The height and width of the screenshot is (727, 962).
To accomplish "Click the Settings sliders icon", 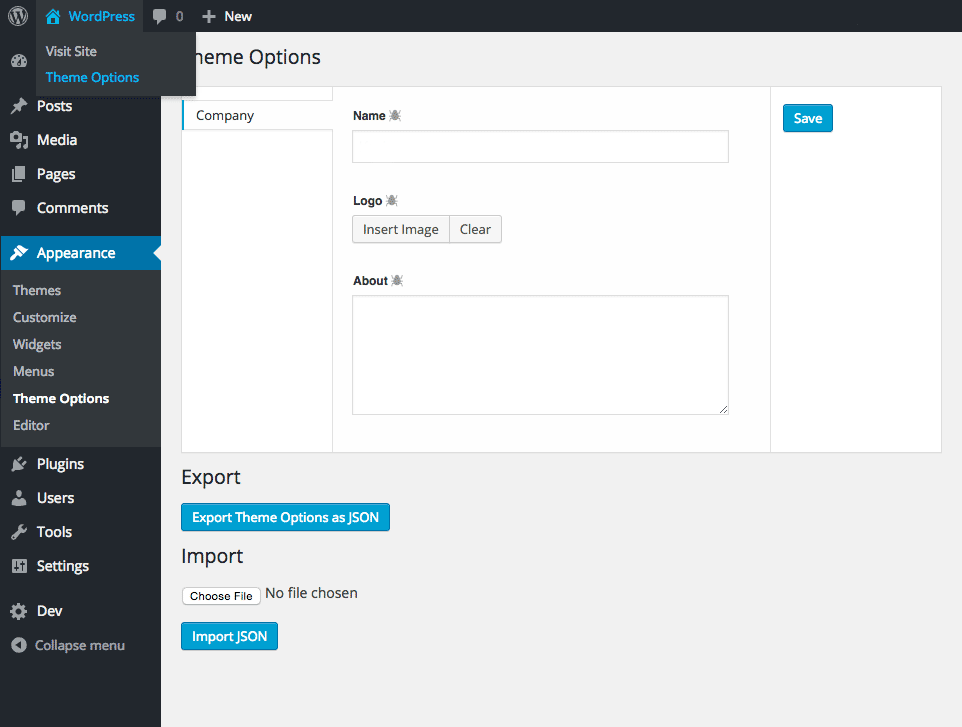I will 19,566.
